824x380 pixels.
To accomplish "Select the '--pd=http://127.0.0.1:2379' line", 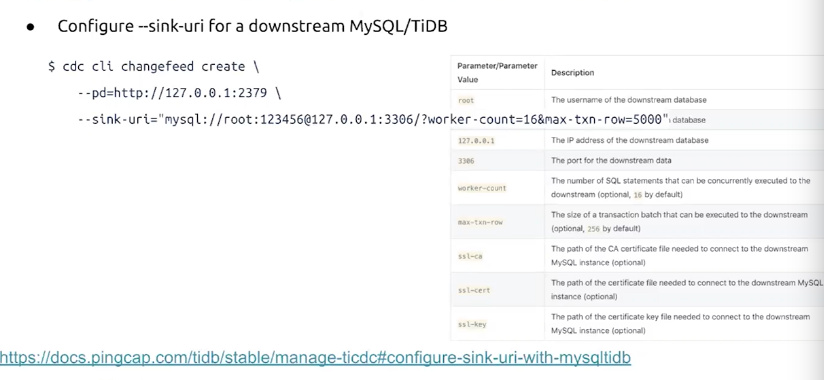I will (179, 93).
